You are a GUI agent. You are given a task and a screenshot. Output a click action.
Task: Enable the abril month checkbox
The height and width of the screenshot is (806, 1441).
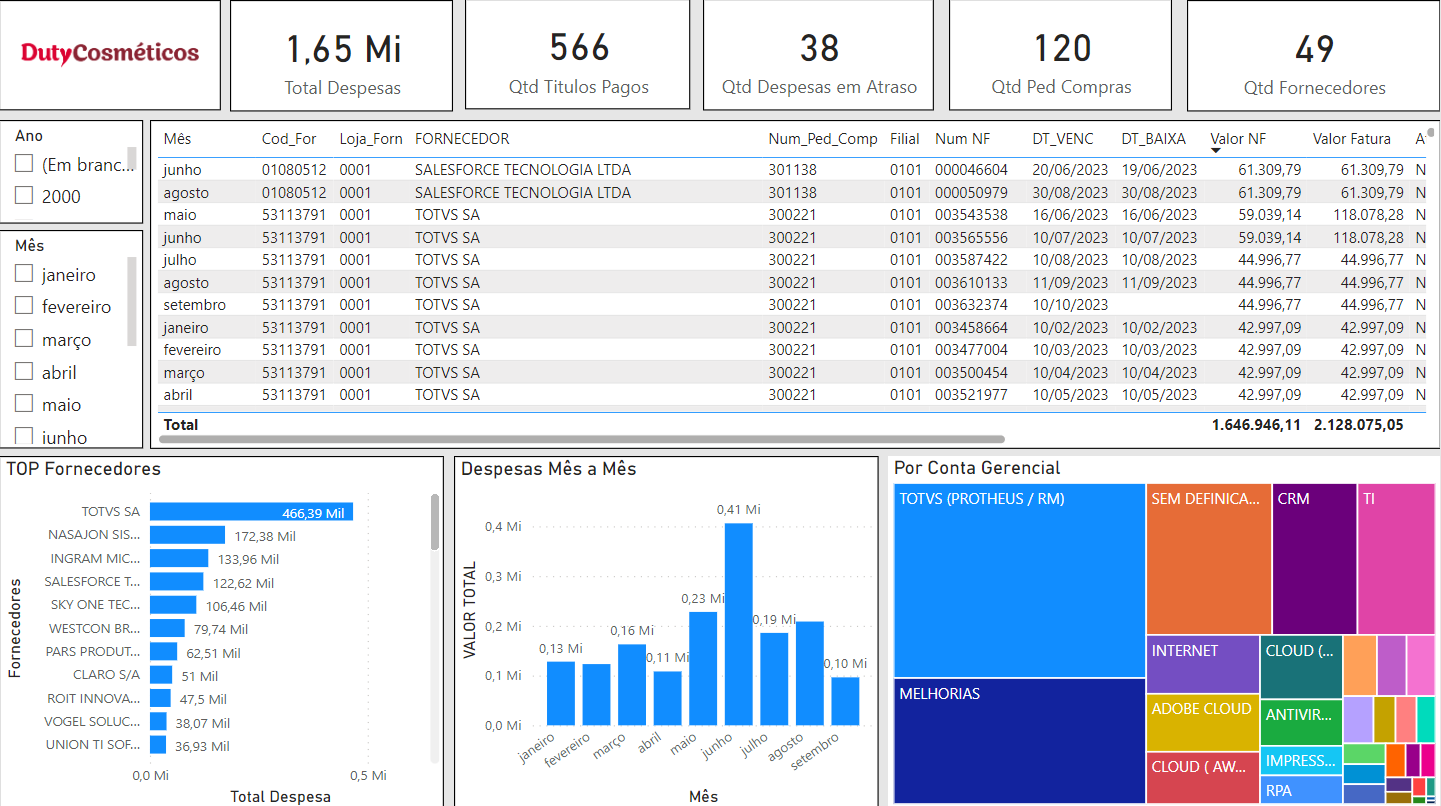pos(24,372)
